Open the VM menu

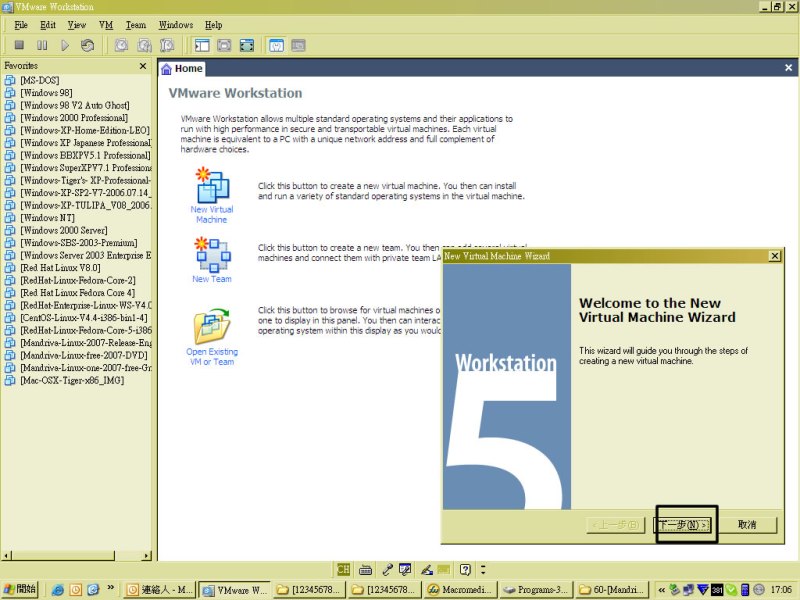106,25
